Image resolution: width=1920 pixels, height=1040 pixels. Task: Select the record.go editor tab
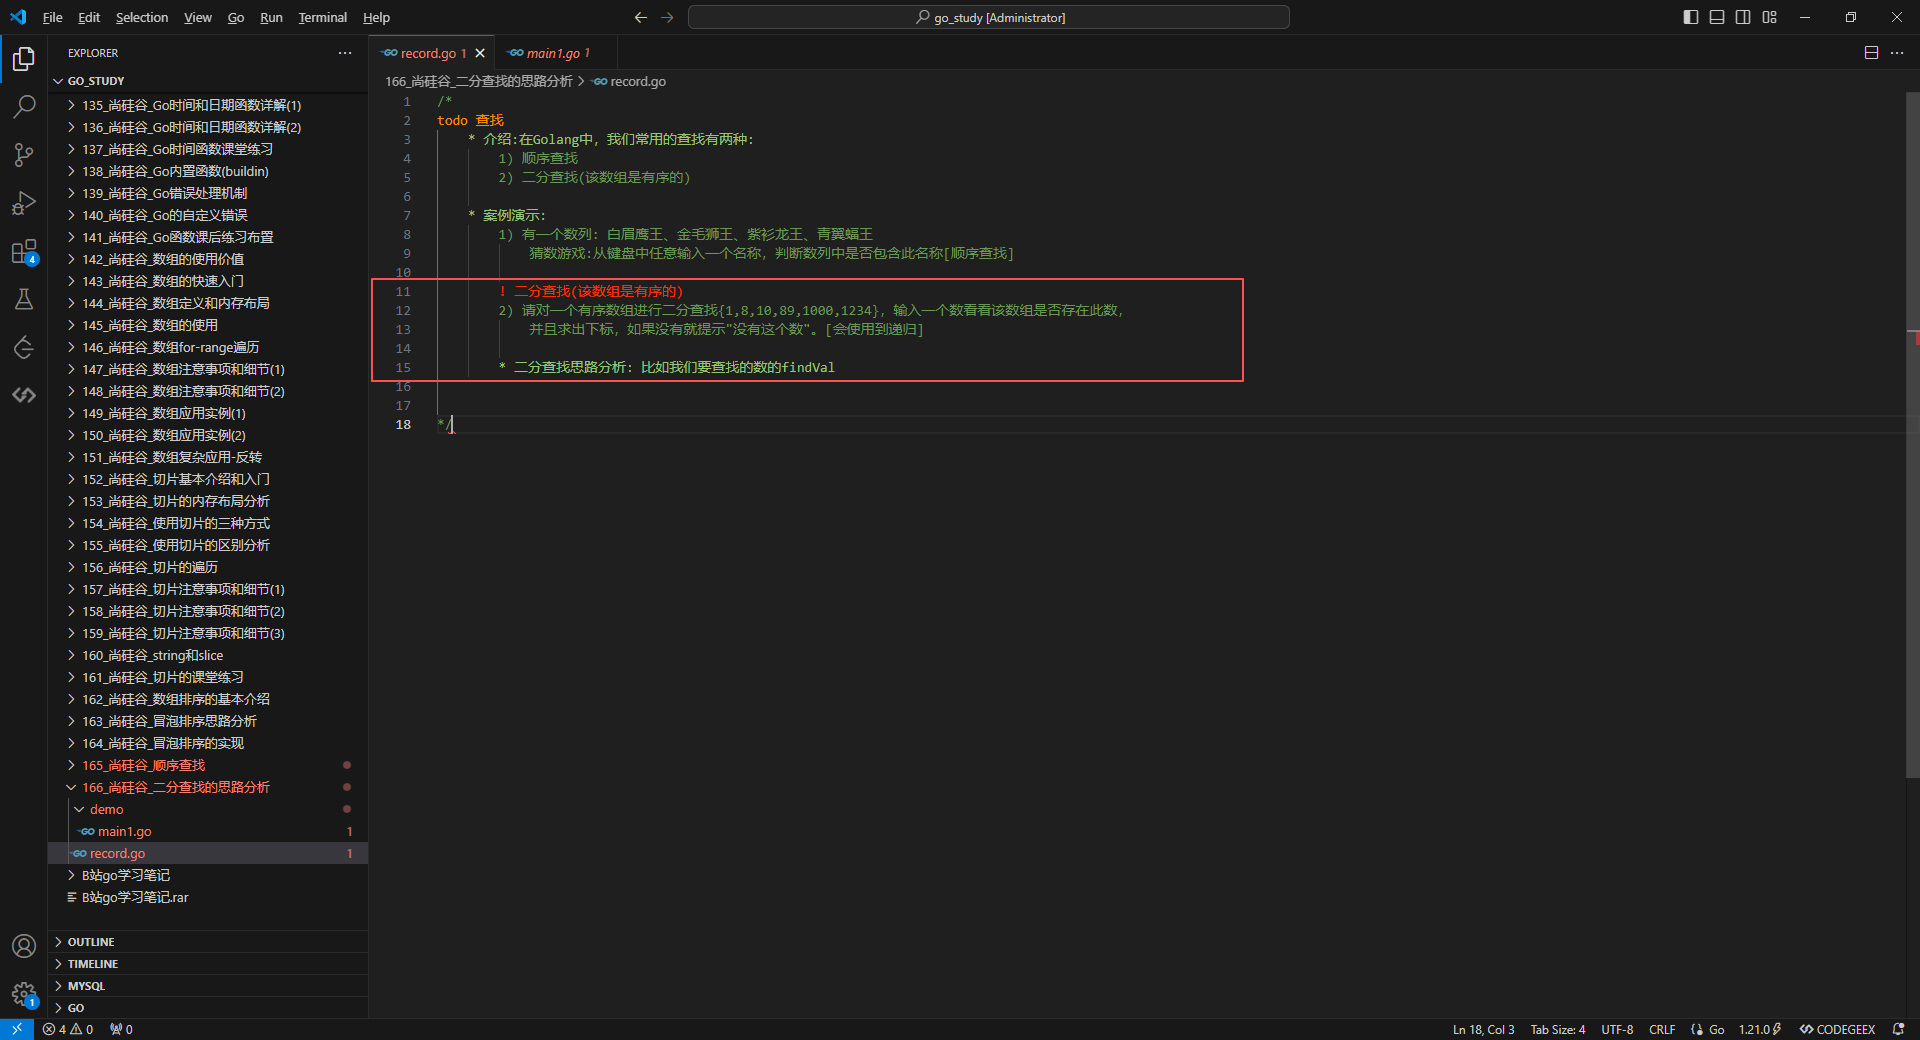tap(433, 53)
